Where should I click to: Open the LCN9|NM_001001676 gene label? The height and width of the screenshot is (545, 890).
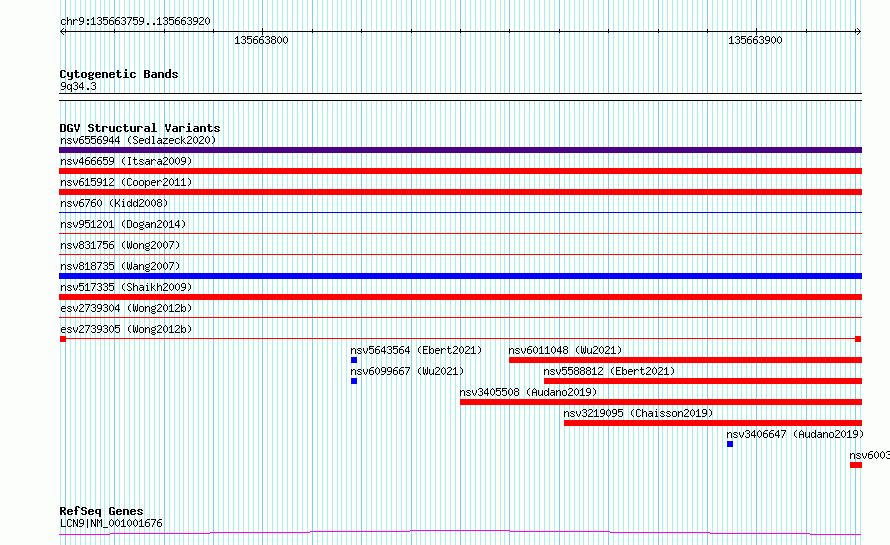pos(111,523)
